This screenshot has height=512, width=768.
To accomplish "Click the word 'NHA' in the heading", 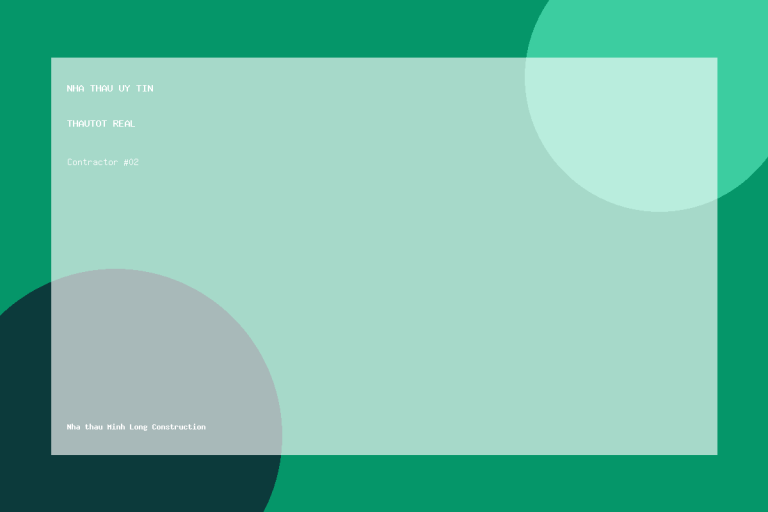I will (x=75, y=88).
